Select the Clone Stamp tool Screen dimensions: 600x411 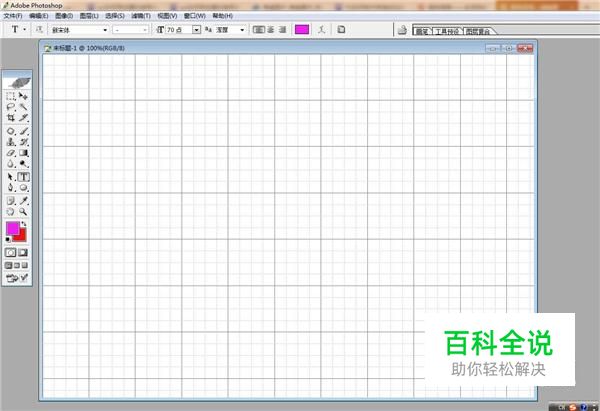[x=11, y=142]
